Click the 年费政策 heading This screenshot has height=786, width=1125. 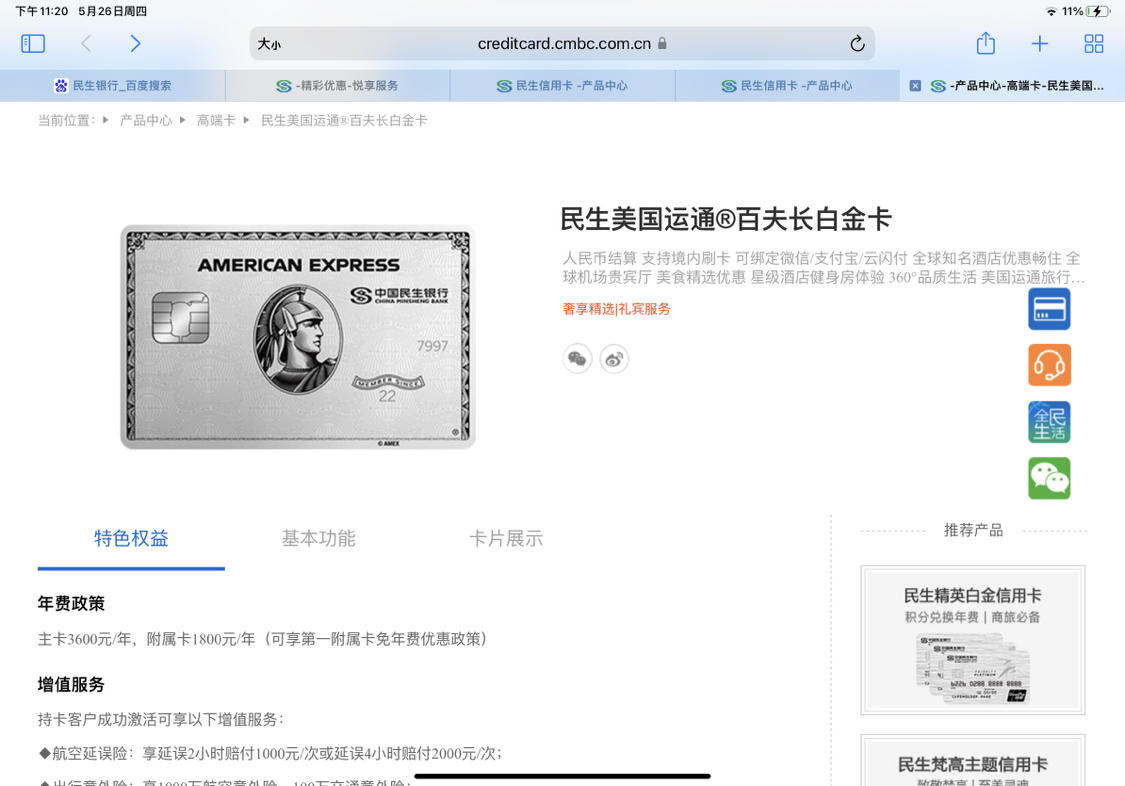click(x=71, y=604)
